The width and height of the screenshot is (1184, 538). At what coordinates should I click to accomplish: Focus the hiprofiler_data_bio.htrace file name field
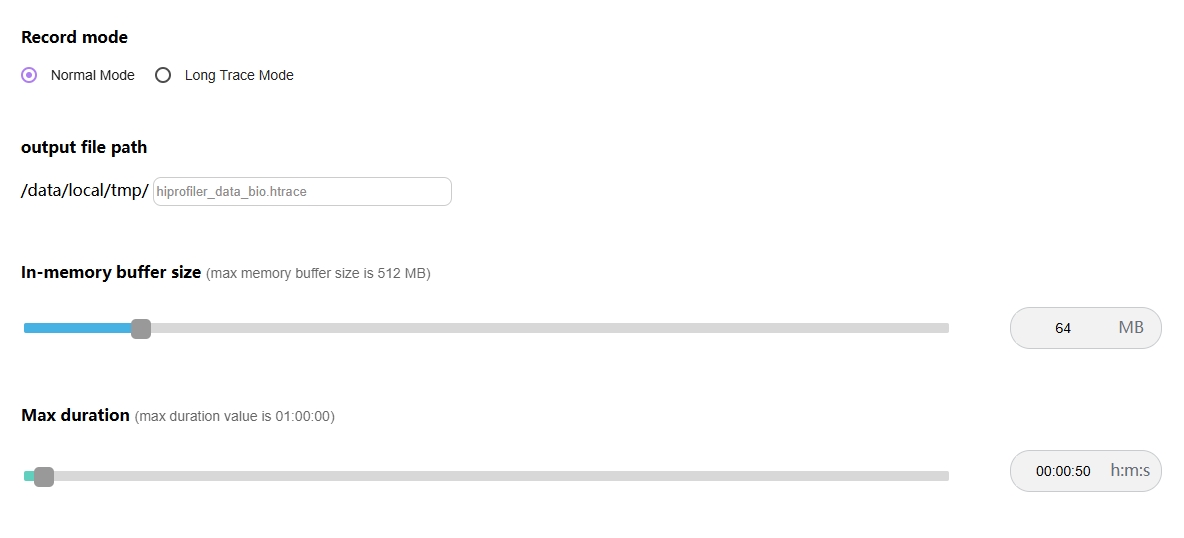point(302,191)
